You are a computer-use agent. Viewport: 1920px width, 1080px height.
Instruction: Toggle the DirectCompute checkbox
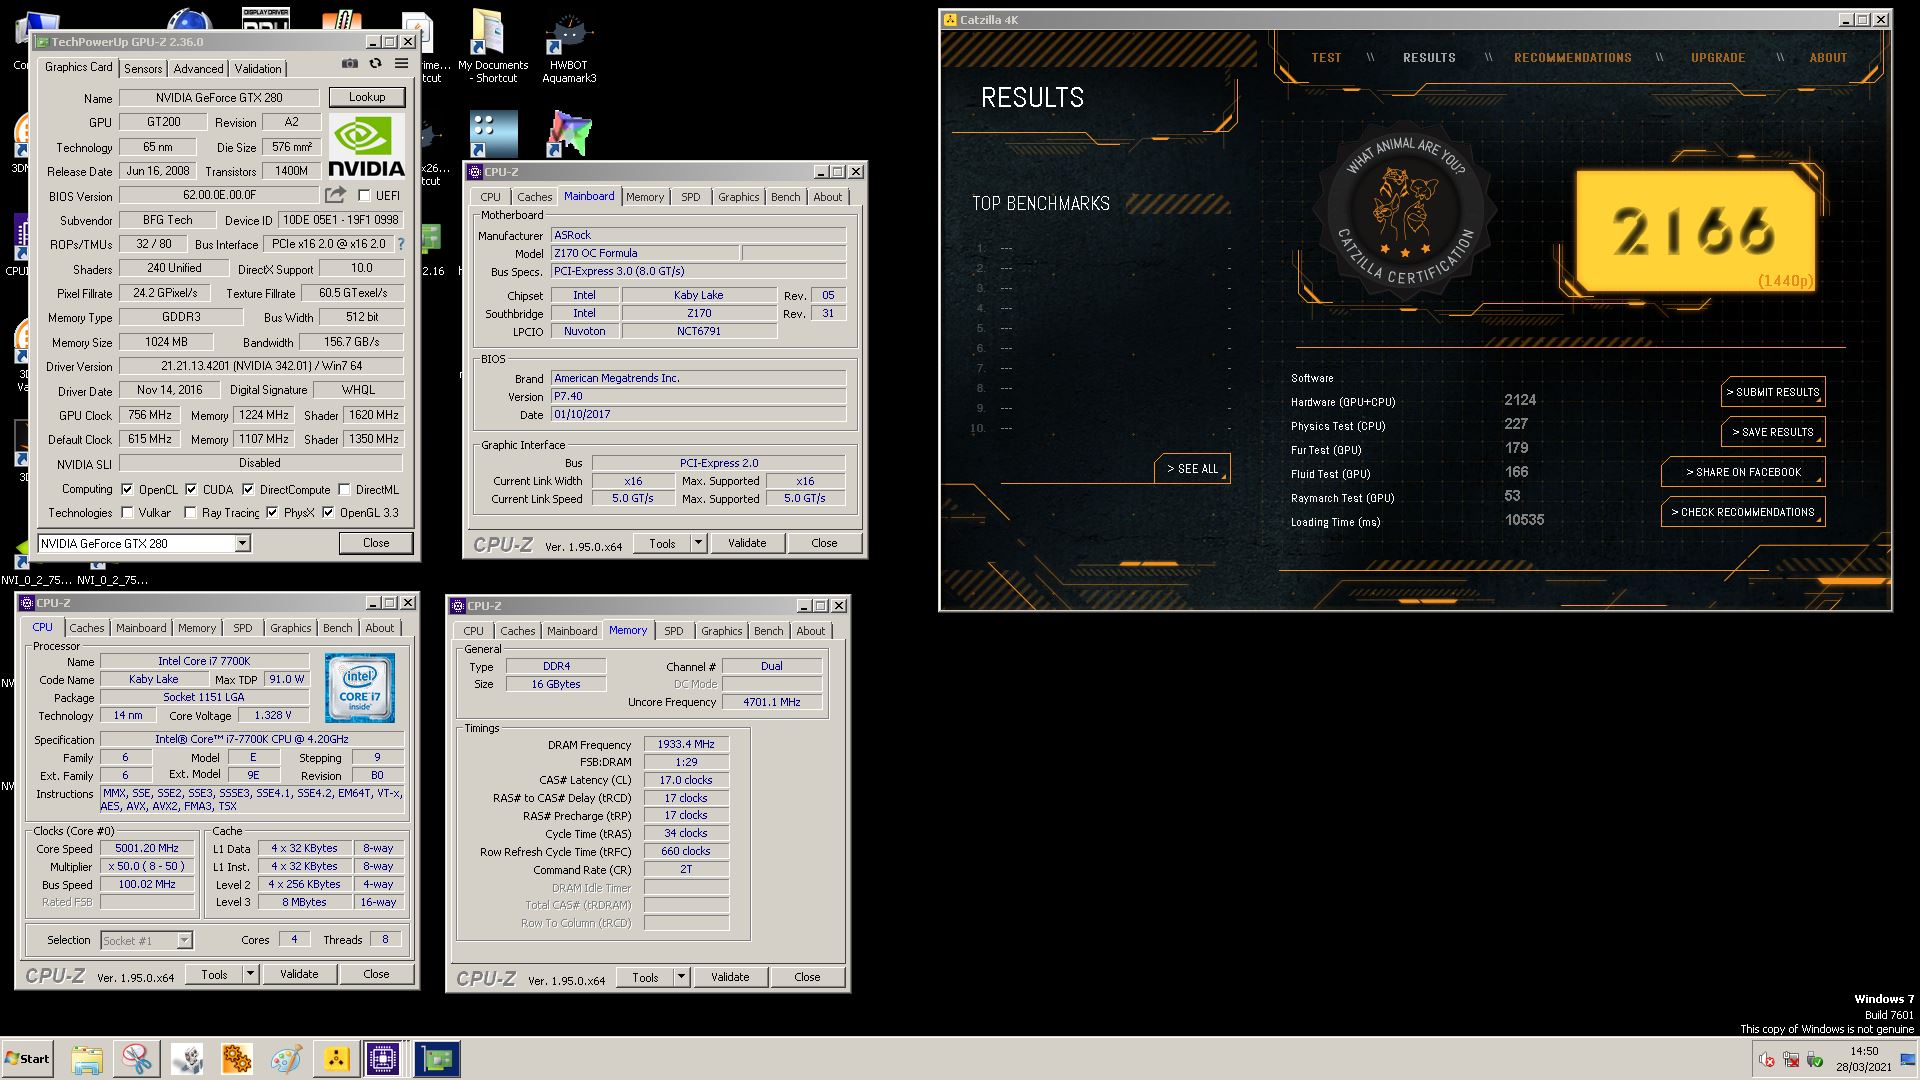248,489
